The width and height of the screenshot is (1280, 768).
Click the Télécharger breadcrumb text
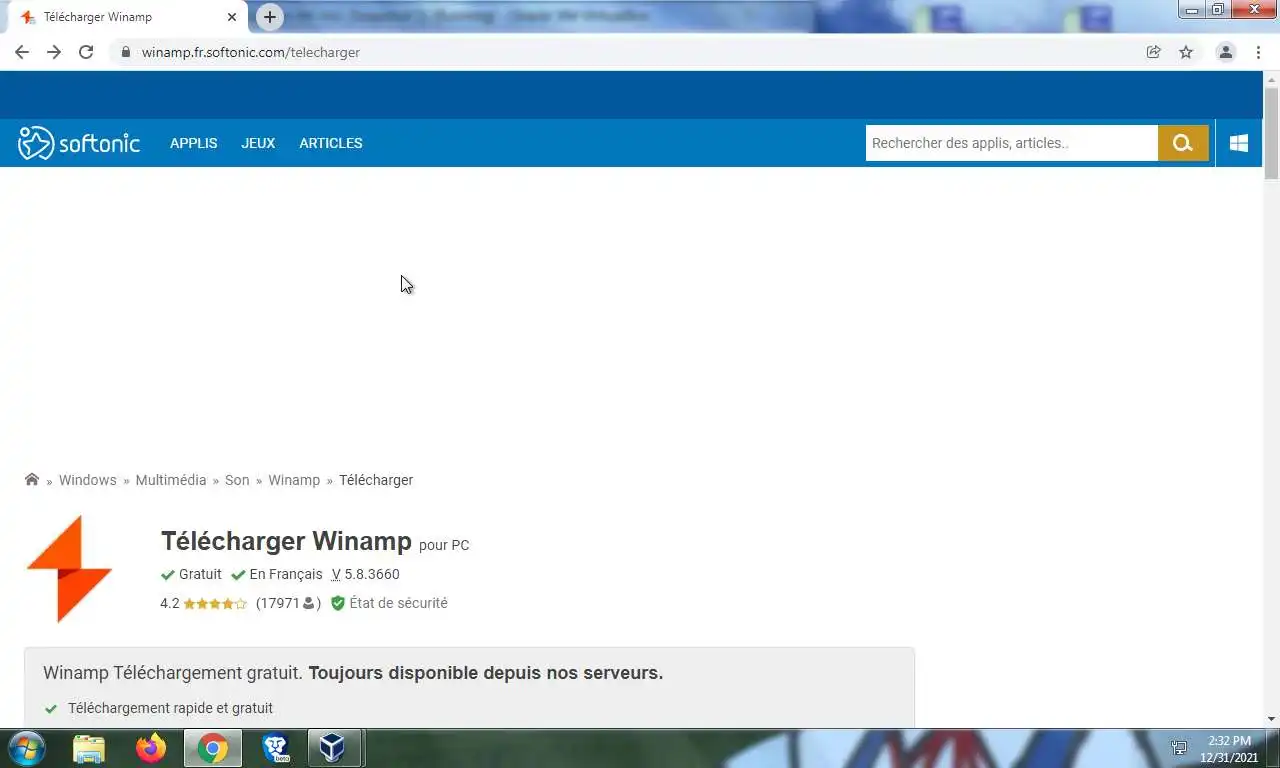[376, 480]
